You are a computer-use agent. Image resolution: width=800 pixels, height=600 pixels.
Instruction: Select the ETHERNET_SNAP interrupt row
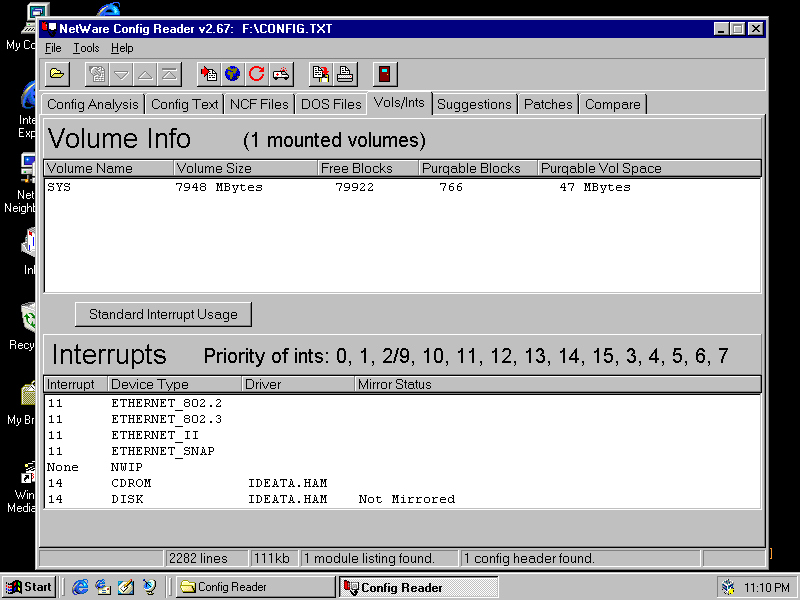(403, 451)
